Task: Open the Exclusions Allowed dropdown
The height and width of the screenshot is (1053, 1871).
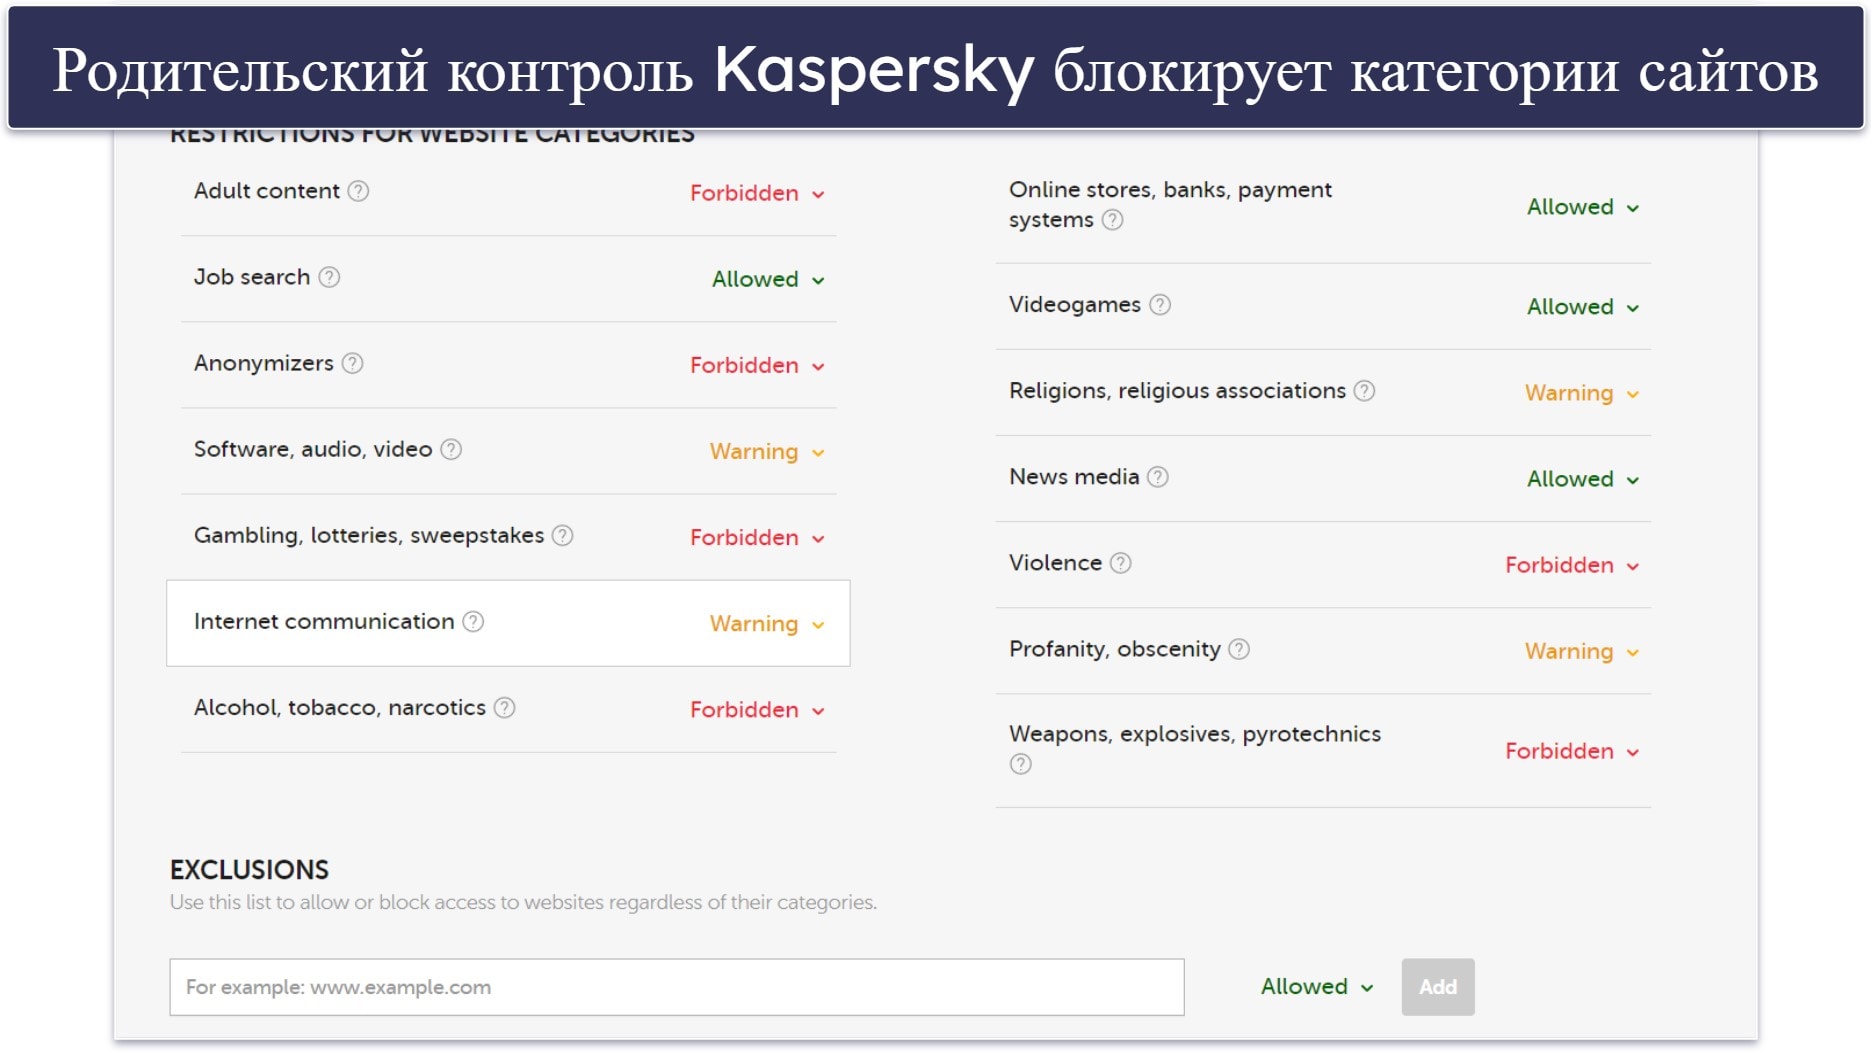Action: coord(1317,987)
